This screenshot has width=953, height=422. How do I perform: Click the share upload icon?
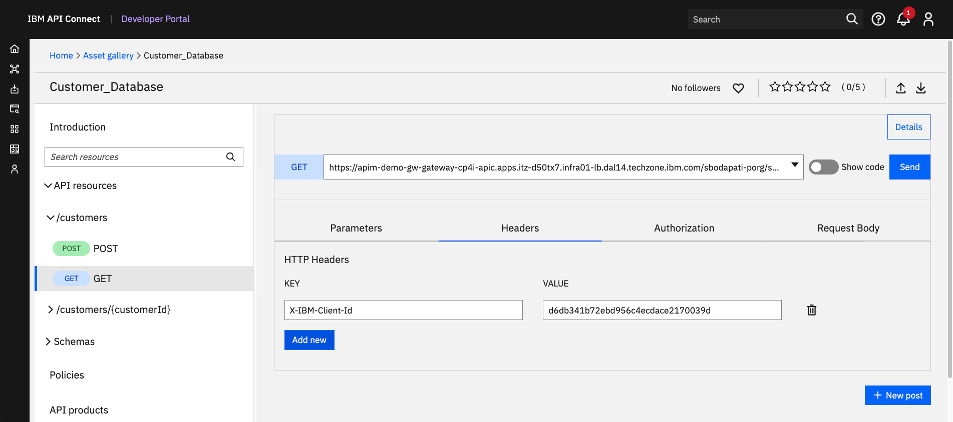click(901, 88)
